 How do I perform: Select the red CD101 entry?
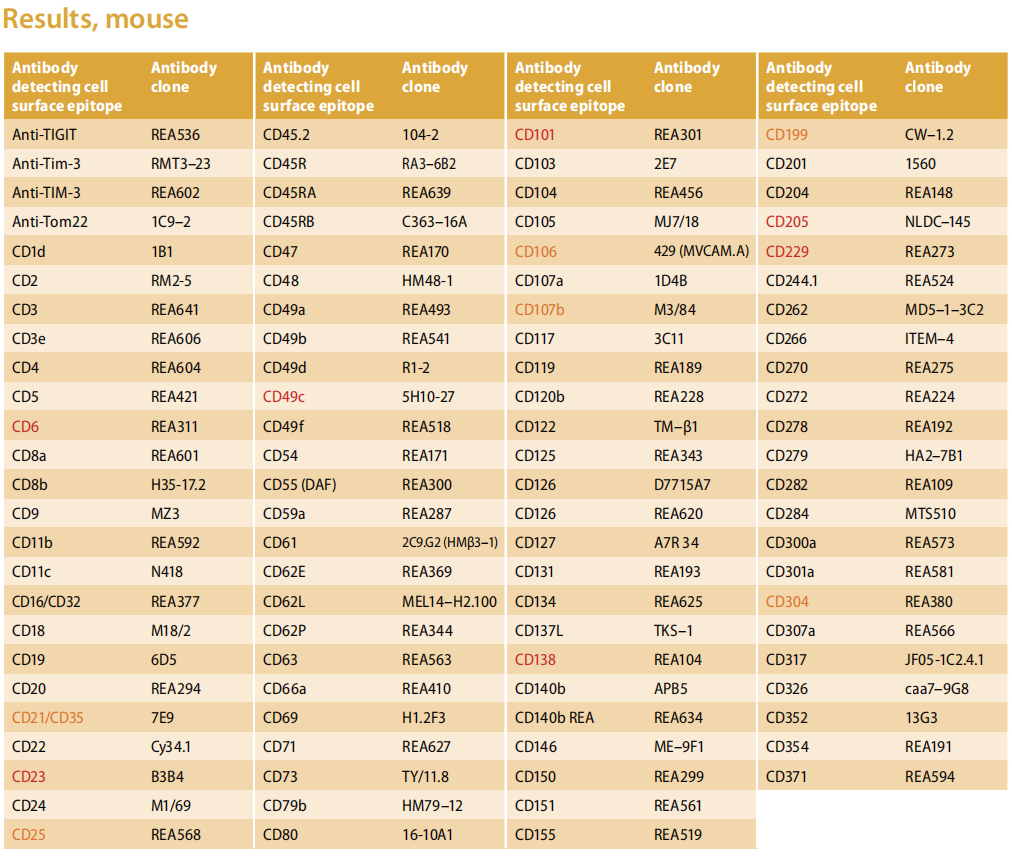click(x=534, y=135)
